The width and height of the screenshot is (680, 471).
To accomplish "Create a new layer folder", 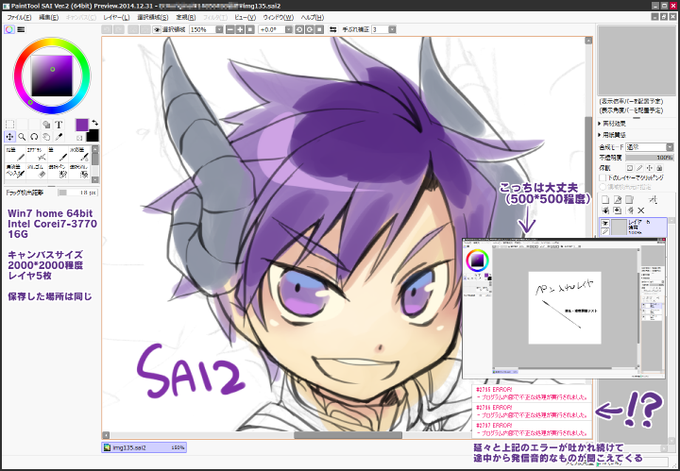I will tap(629, 200).
